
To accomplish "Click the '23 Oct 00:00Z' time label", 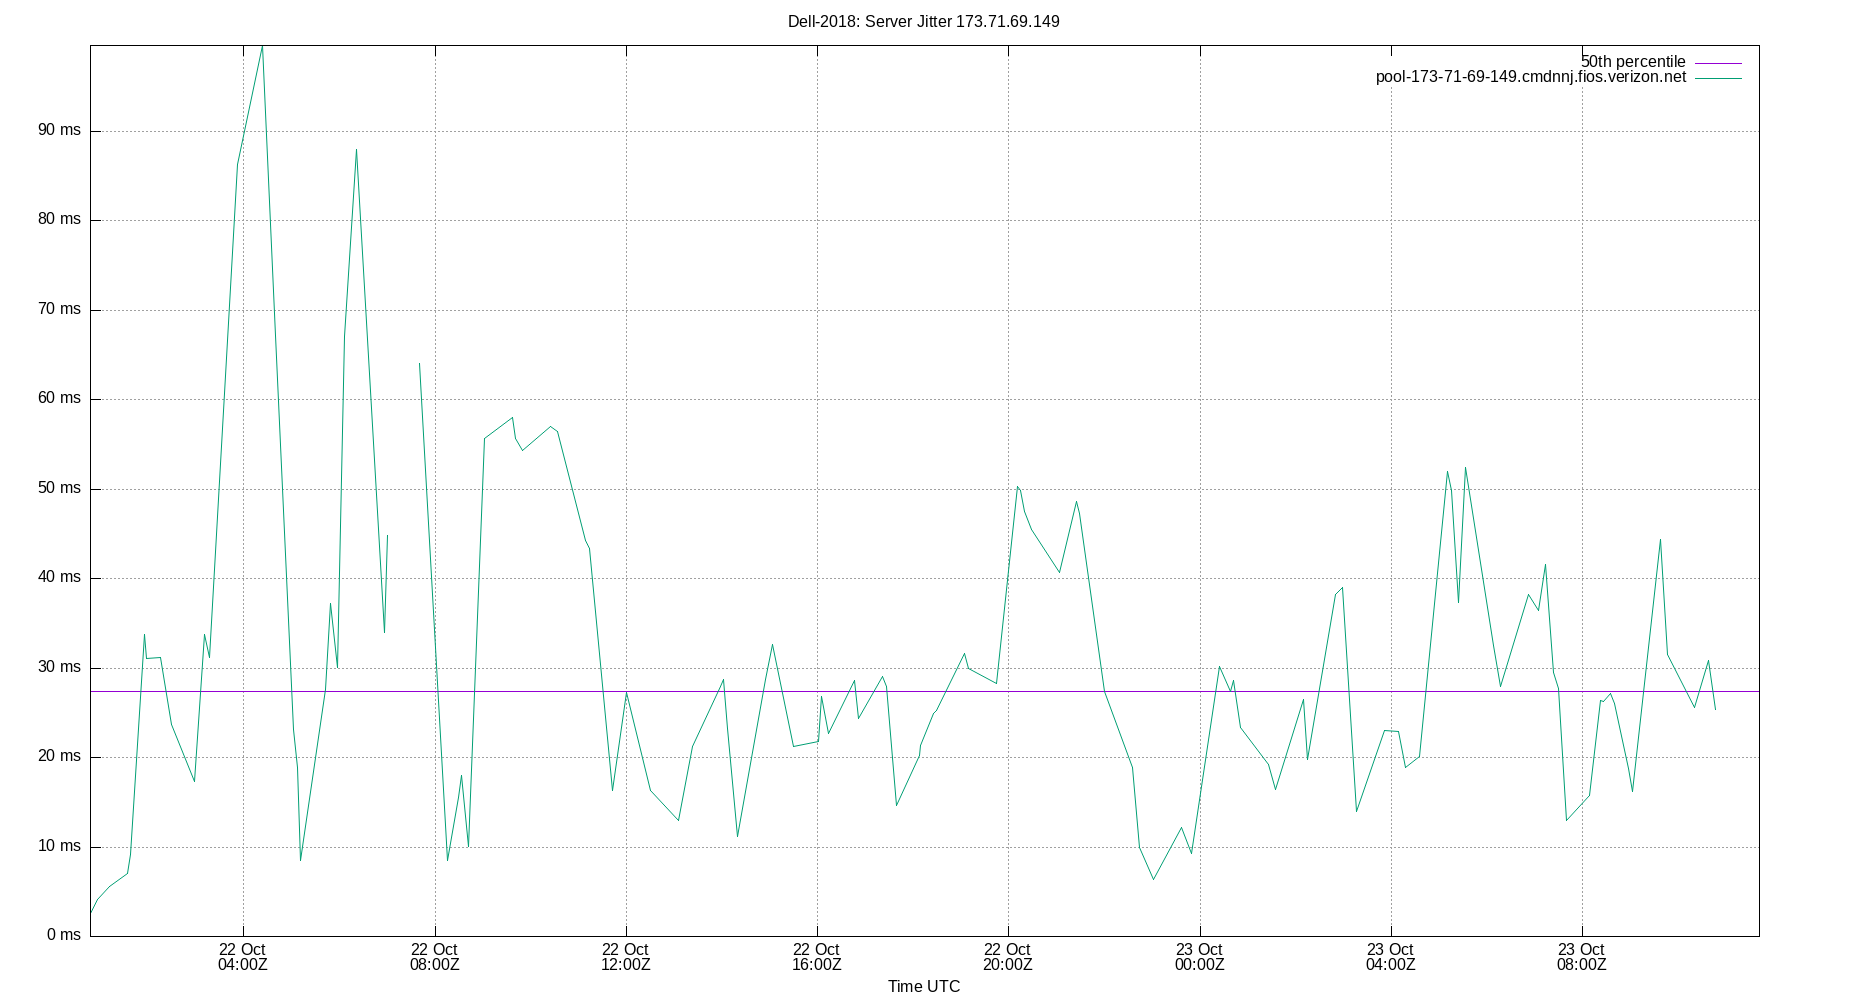I will coord(1199,957).
